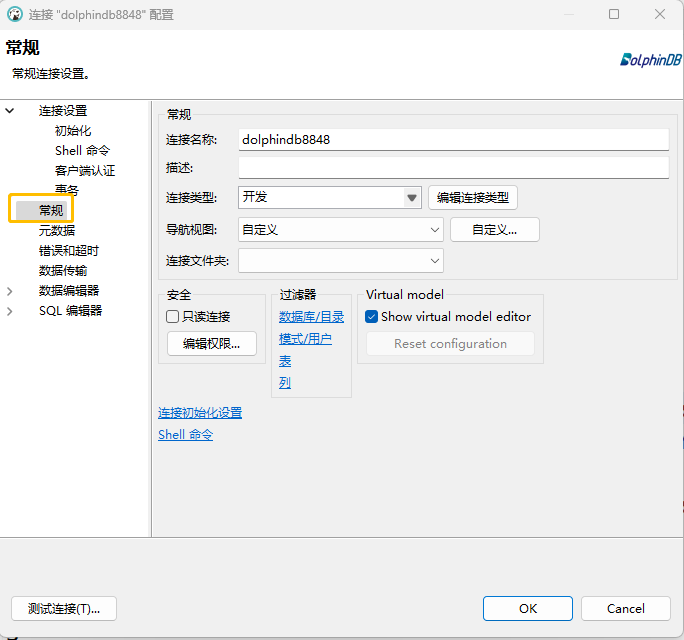Expand the SQL 编辑器 tree node
The image size is (684, 640).
pyautogui.click(x=10, y=311)
